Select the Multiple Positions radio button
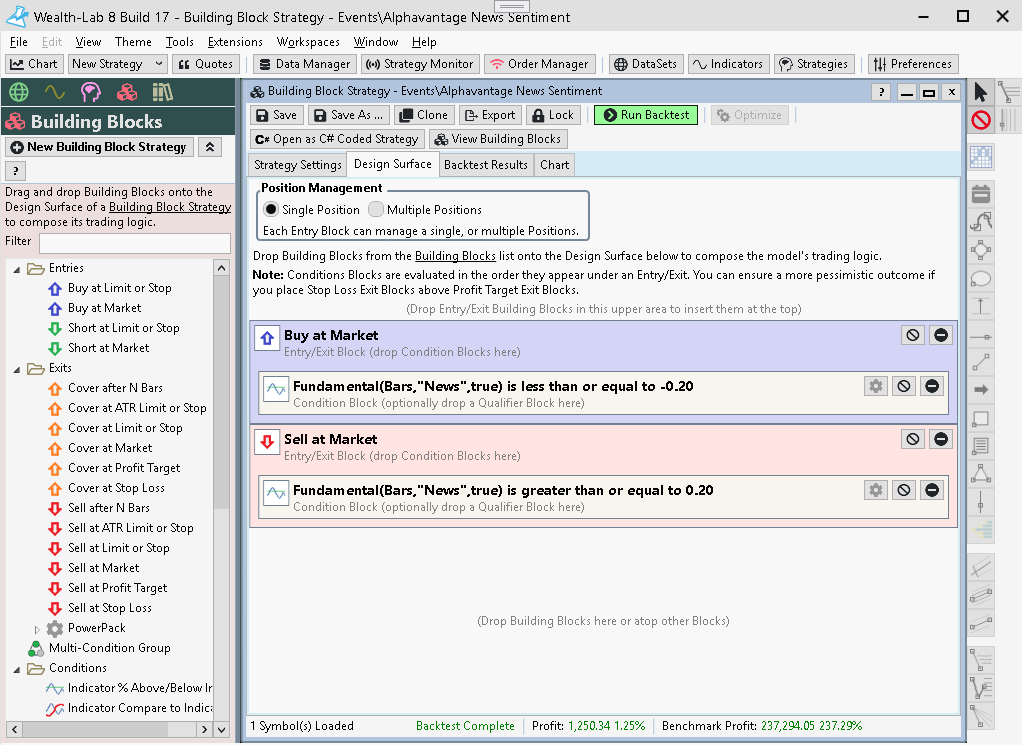 pyautogui.click(x=376, y=210)
